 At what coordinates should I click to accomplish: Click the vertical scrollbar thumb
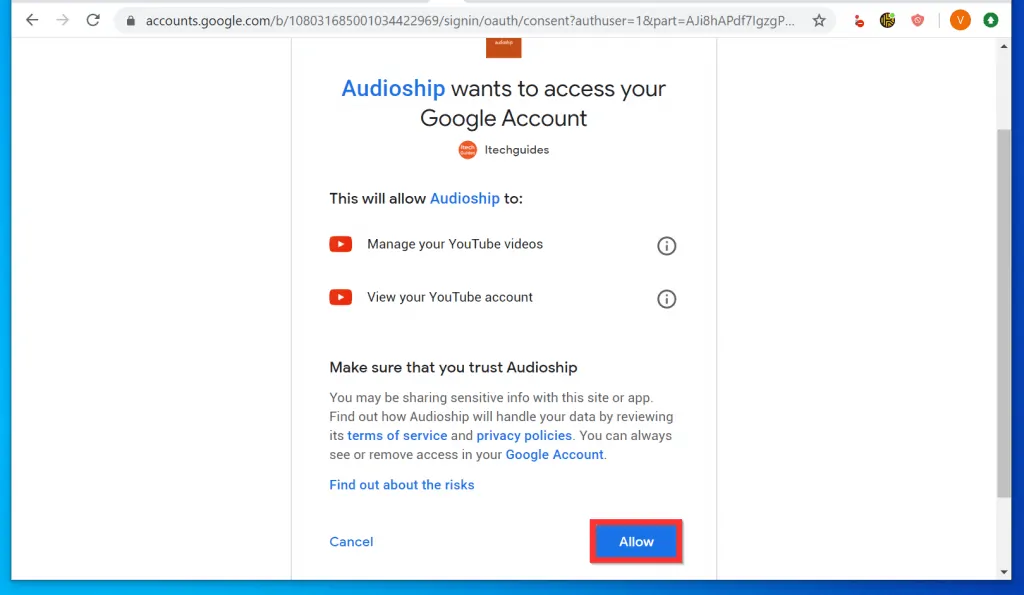(1004, 314)
